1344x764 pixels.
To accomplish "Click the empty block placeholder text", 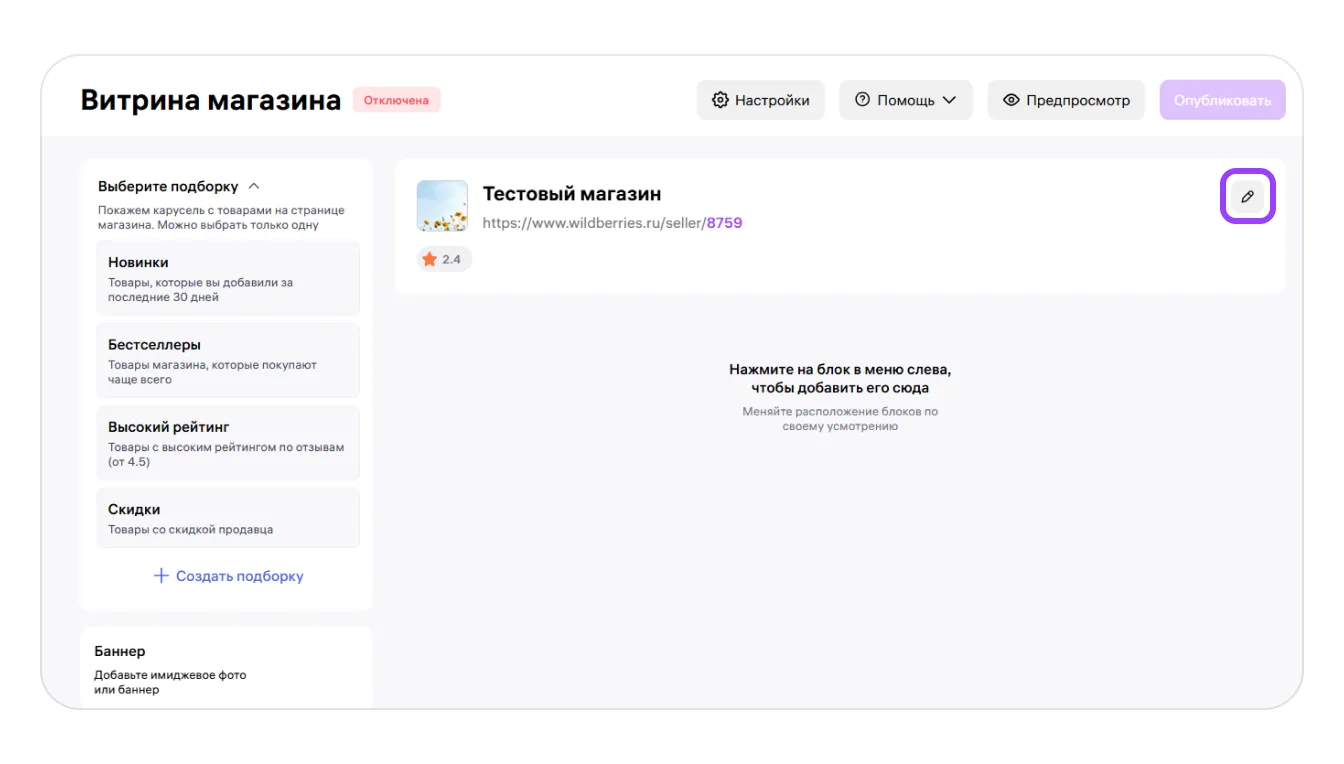I will 840,378.
